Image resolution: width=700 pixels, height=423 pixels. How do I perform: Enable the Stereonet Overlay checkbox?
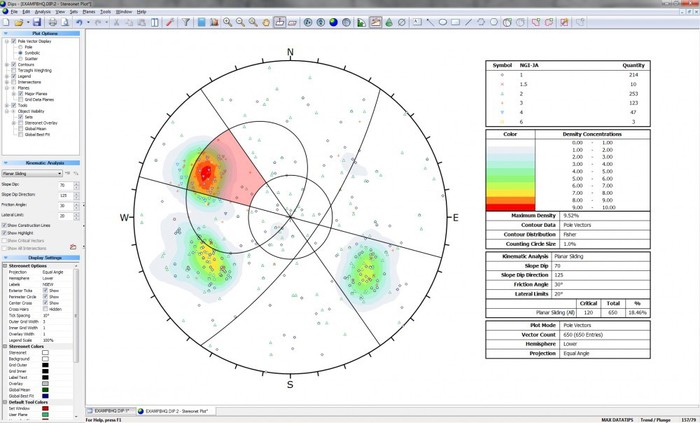click(19, 122)
